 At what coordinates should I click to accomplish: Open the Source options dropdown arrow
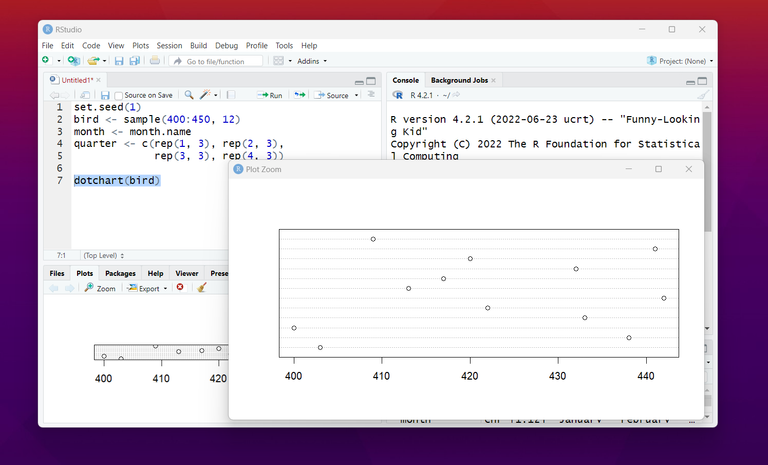(357, 95)
